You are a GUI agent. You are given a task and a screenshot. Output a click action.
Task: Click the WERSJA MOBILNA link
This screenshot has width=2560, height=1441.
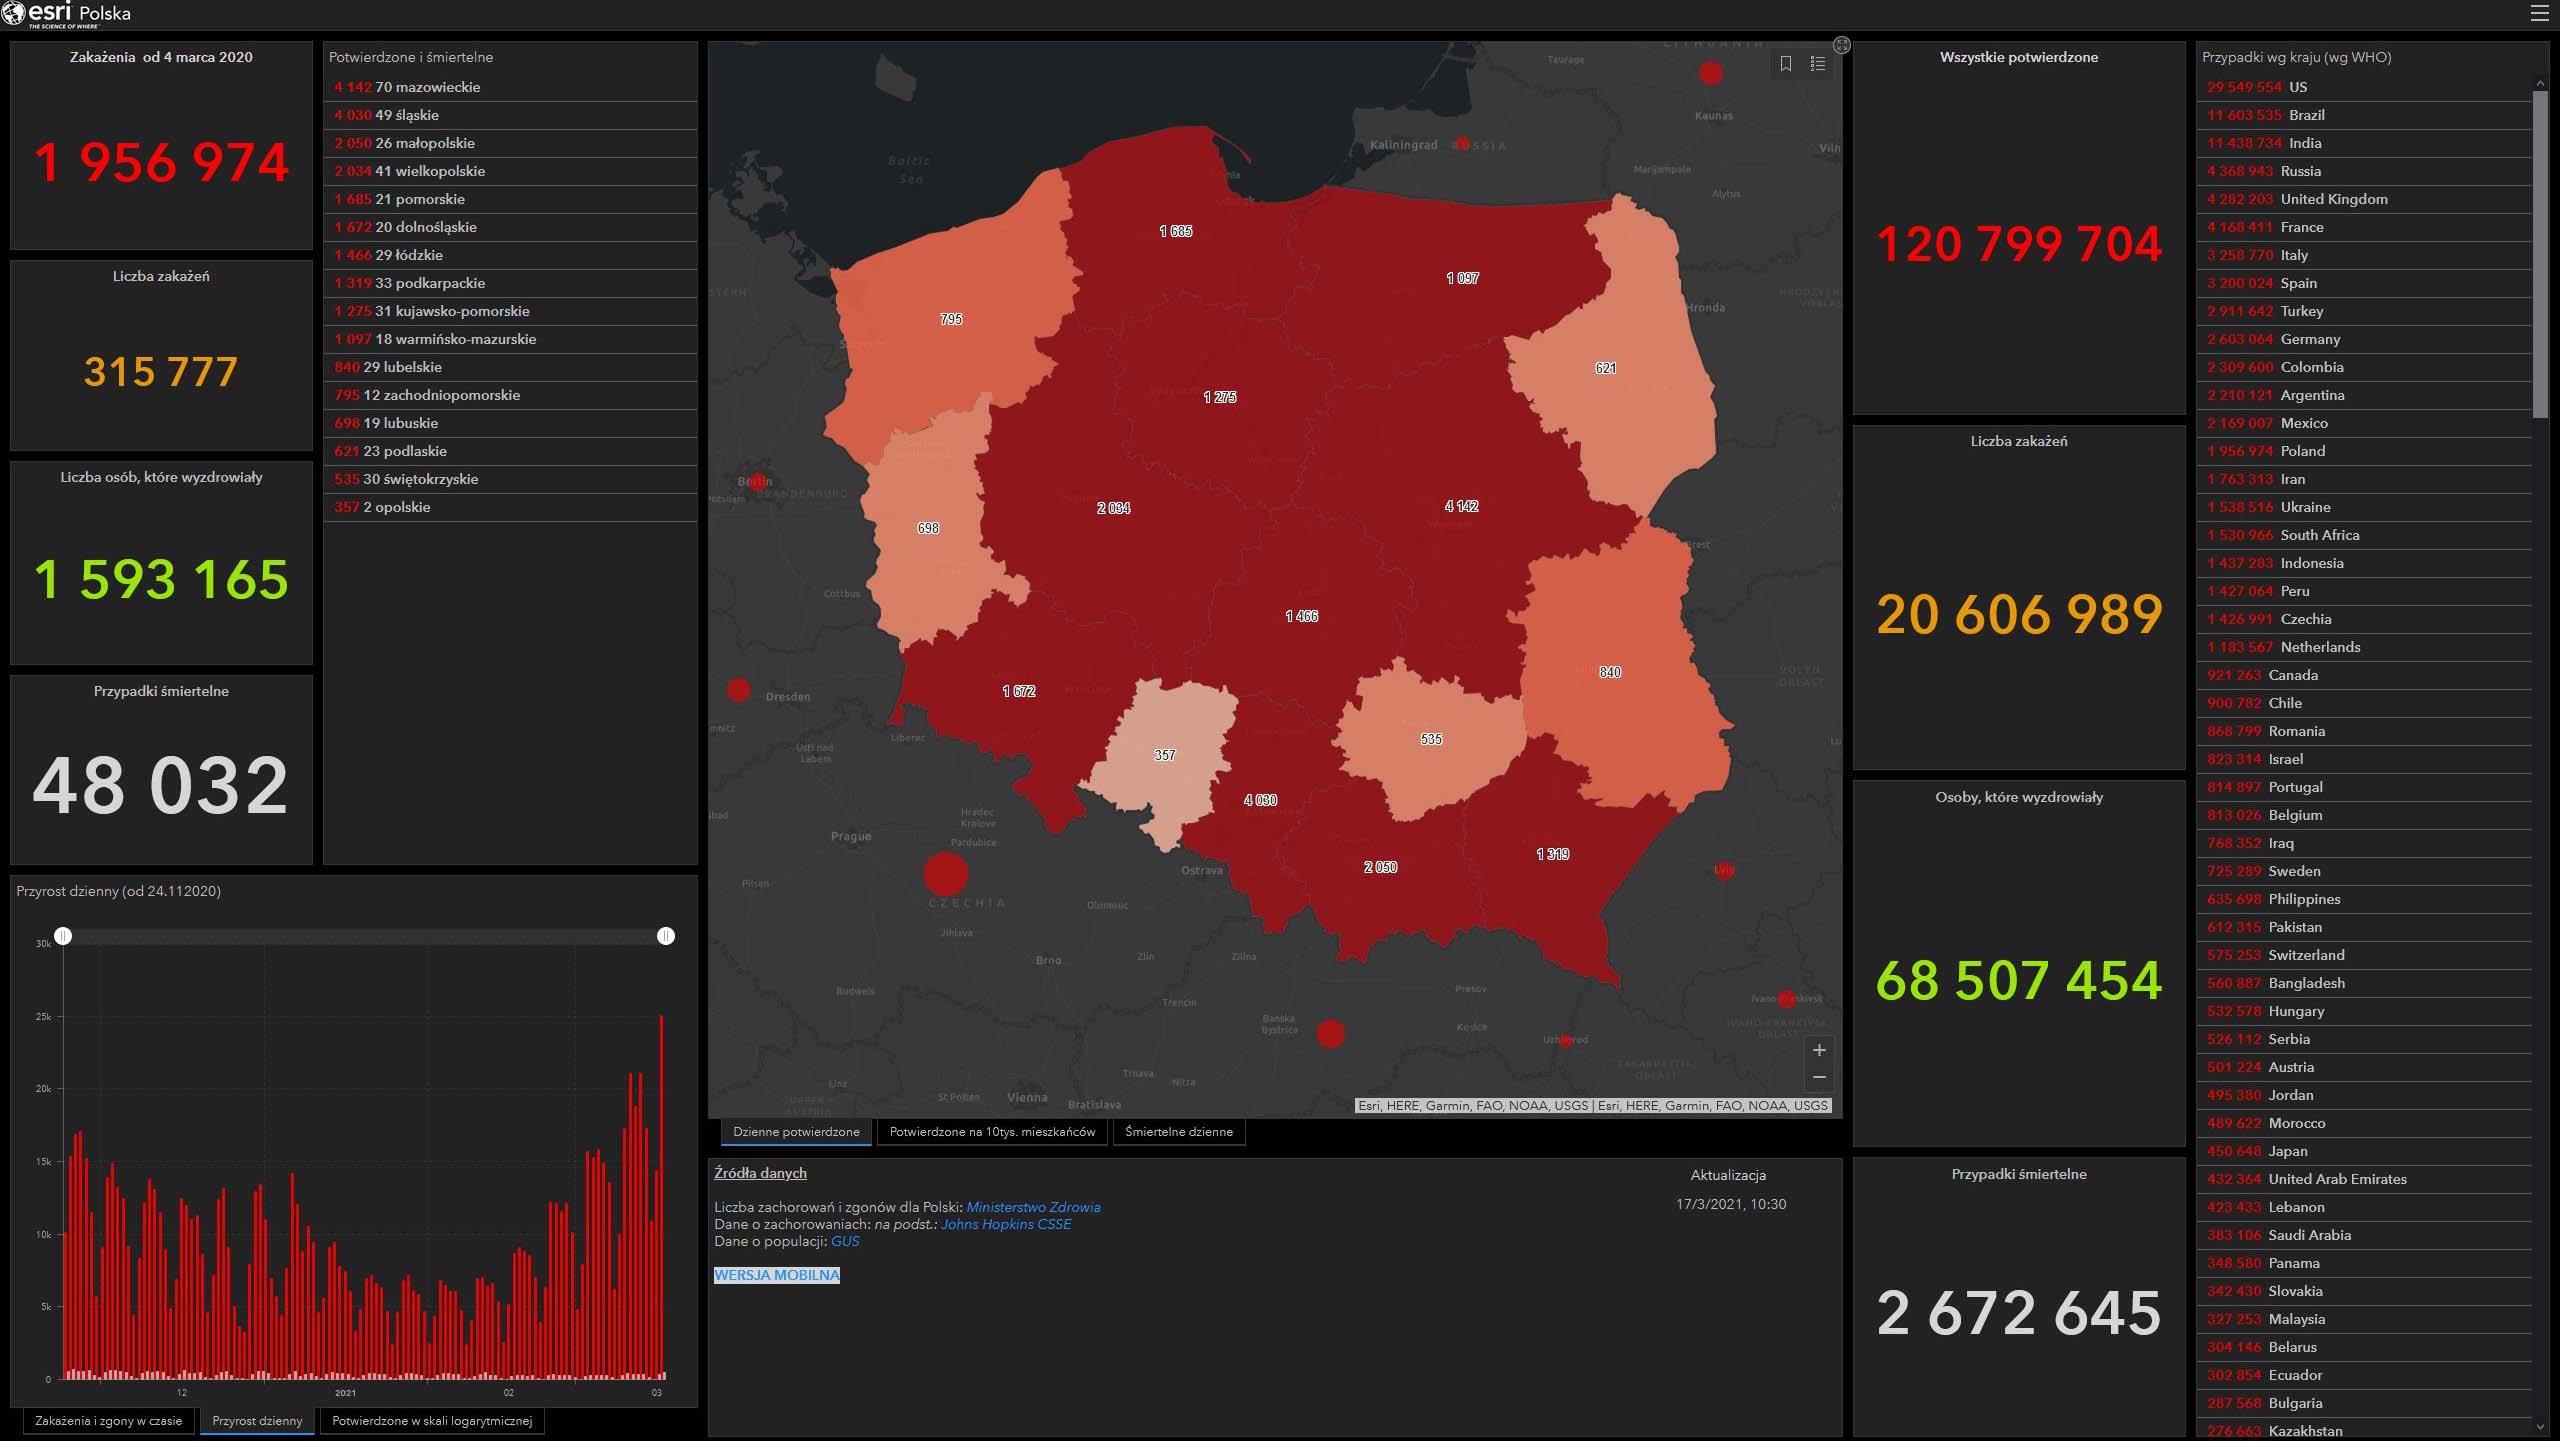pos(776,1275)
